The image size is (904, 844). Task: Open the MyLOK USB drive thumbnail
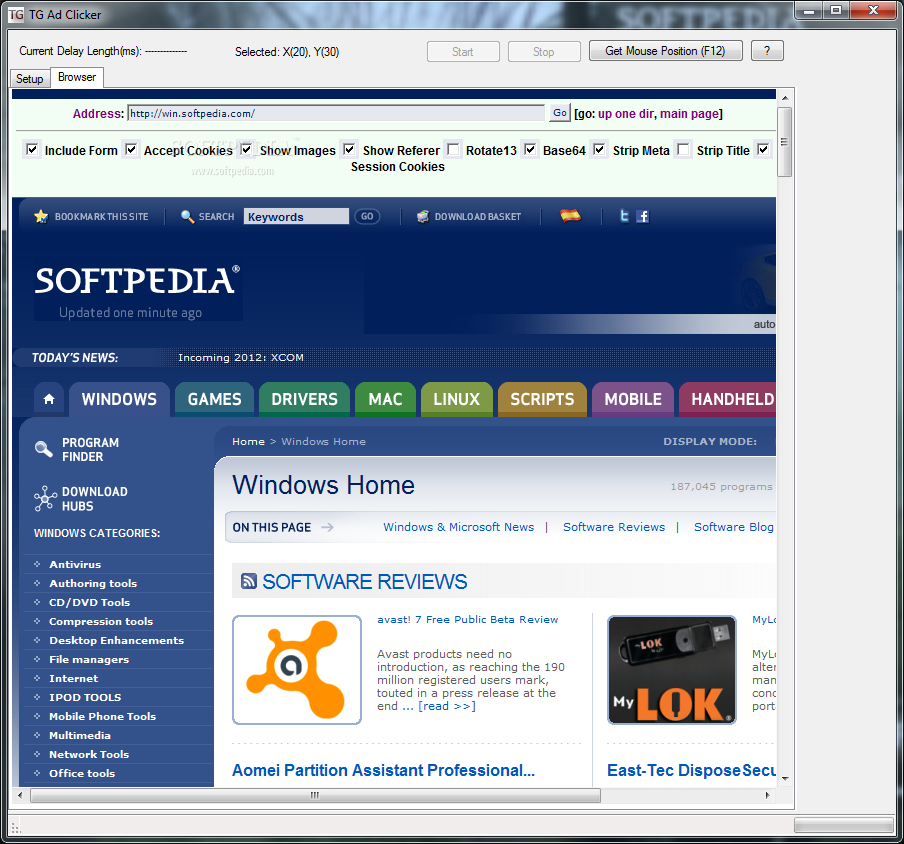click(672, 669)
